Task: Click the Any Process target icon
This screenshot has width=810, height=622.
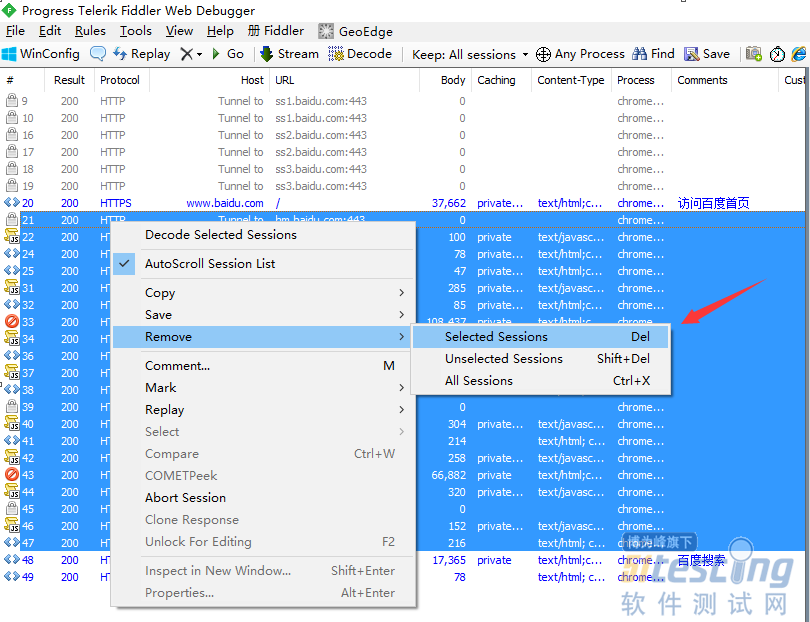Action: pos(543,54)
